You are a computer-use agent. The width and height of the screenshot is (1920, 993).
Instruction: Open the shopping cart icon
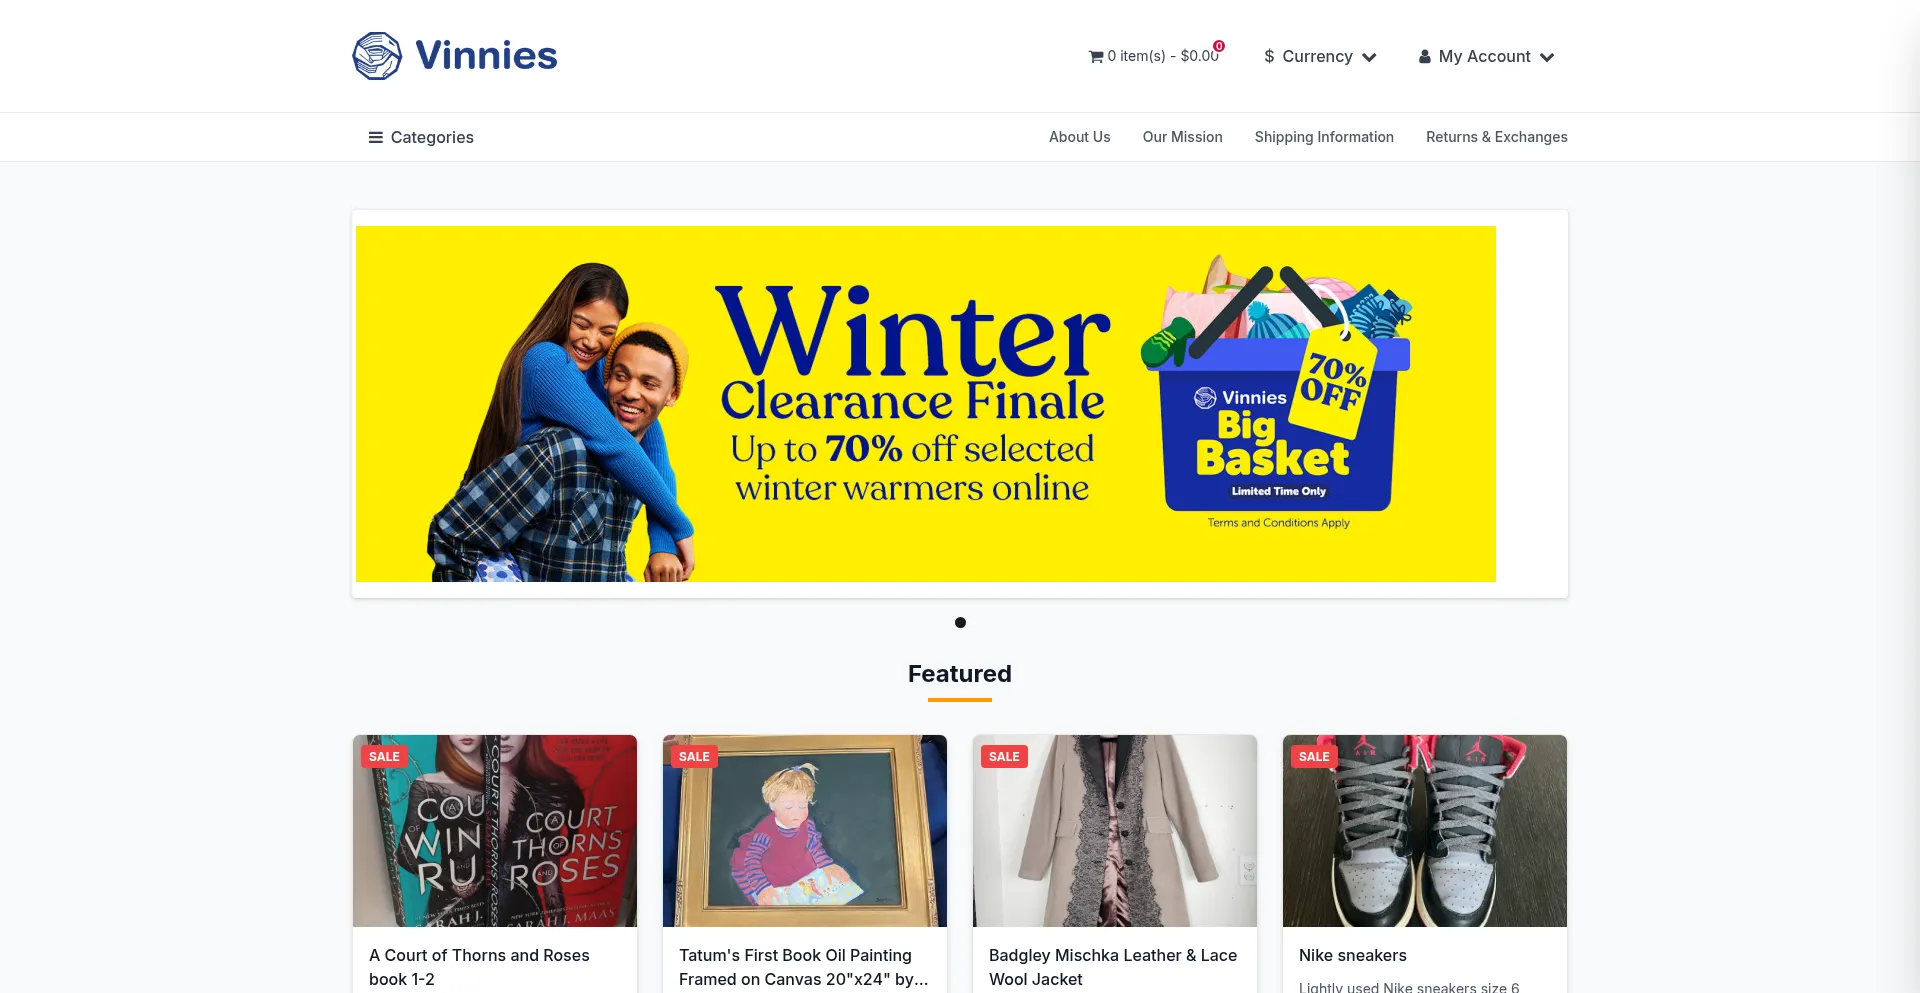coord(1096,57)
